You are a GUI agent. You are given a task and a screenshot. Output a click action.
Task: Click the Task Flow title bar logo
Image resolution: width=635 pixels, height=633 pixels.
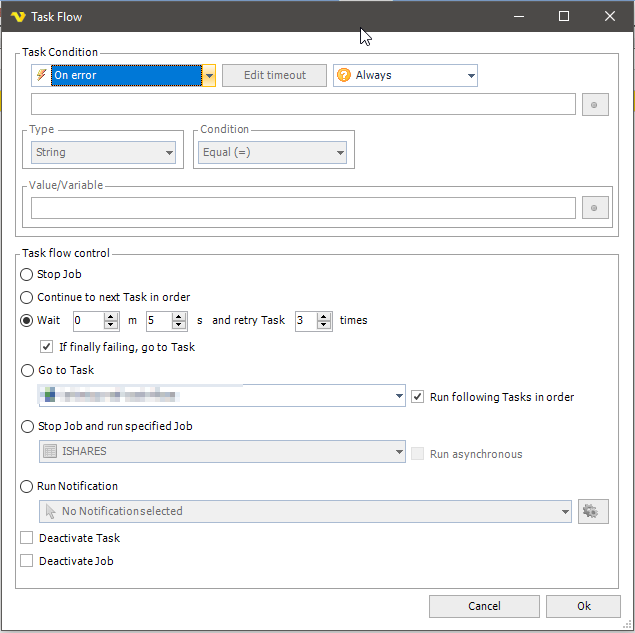pos(17,16)
